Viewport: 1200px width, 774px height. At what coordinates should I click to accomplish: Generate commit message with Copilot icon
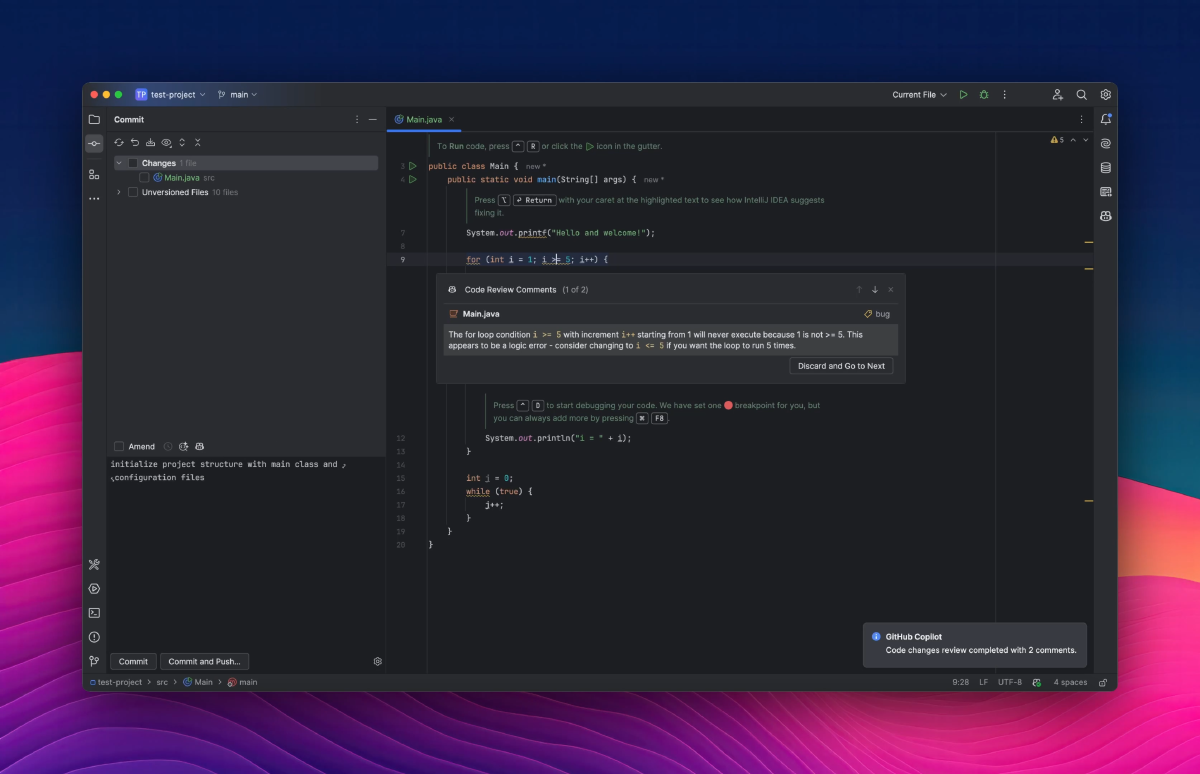[x=200, y=446]
